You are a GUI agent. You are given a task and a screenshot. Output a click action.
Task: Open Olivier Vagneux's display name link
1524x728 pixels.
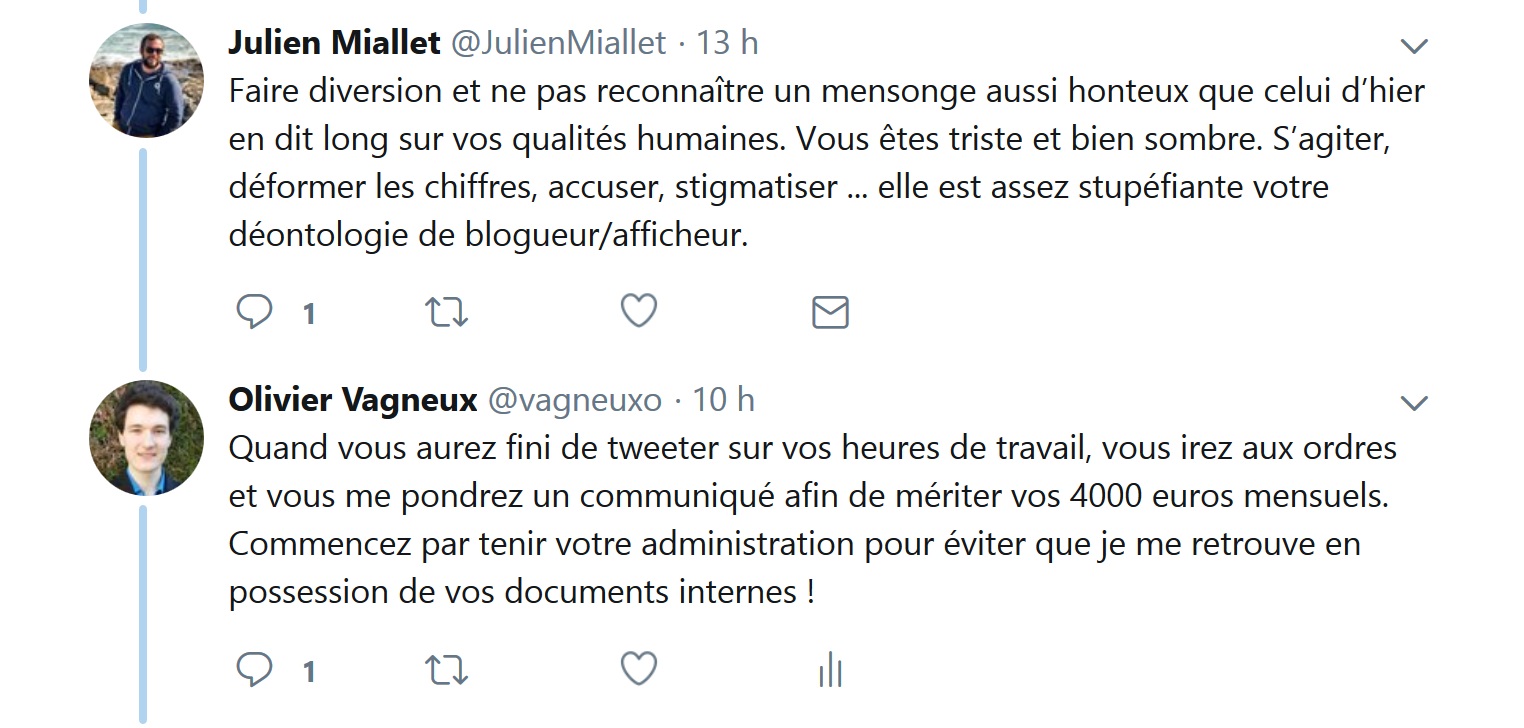coord(353,400)
